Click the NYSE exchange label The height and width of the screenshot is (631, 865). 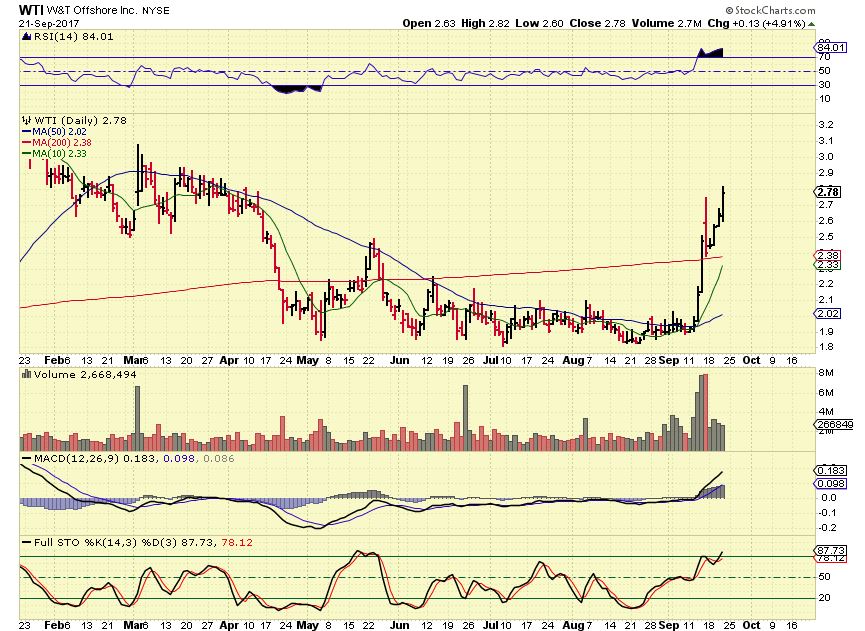[x=156, y=10]
